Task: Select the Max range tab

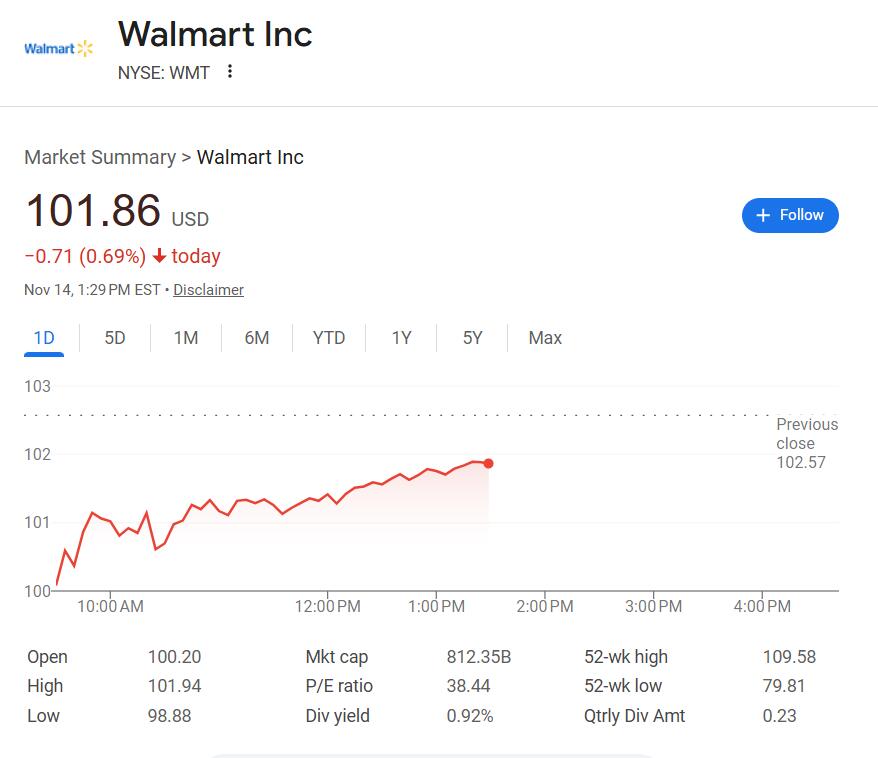Action: tap(545, 338)
